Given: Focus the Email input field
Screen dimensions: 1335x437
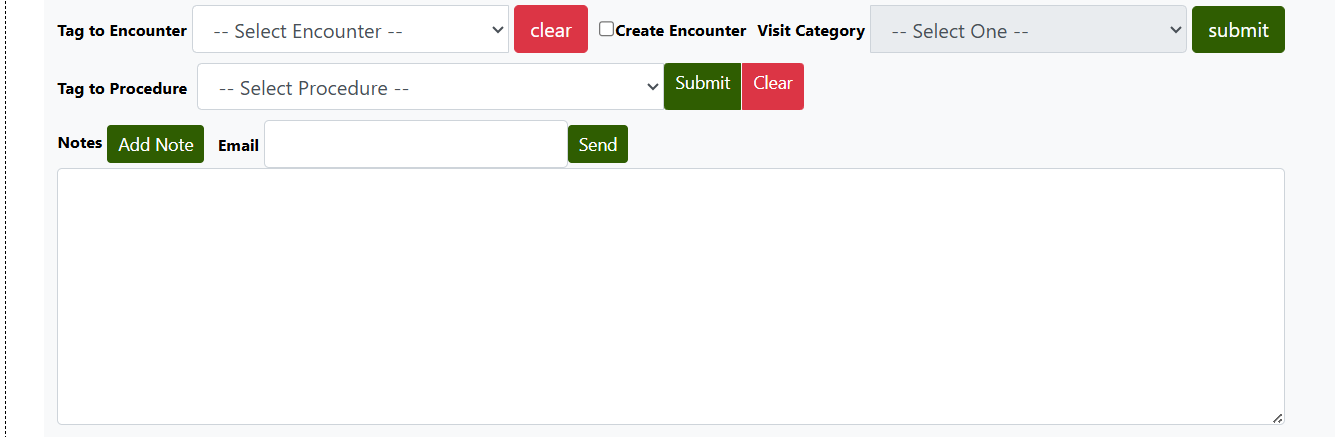Looking at the screenshot, I should (416, 144).
